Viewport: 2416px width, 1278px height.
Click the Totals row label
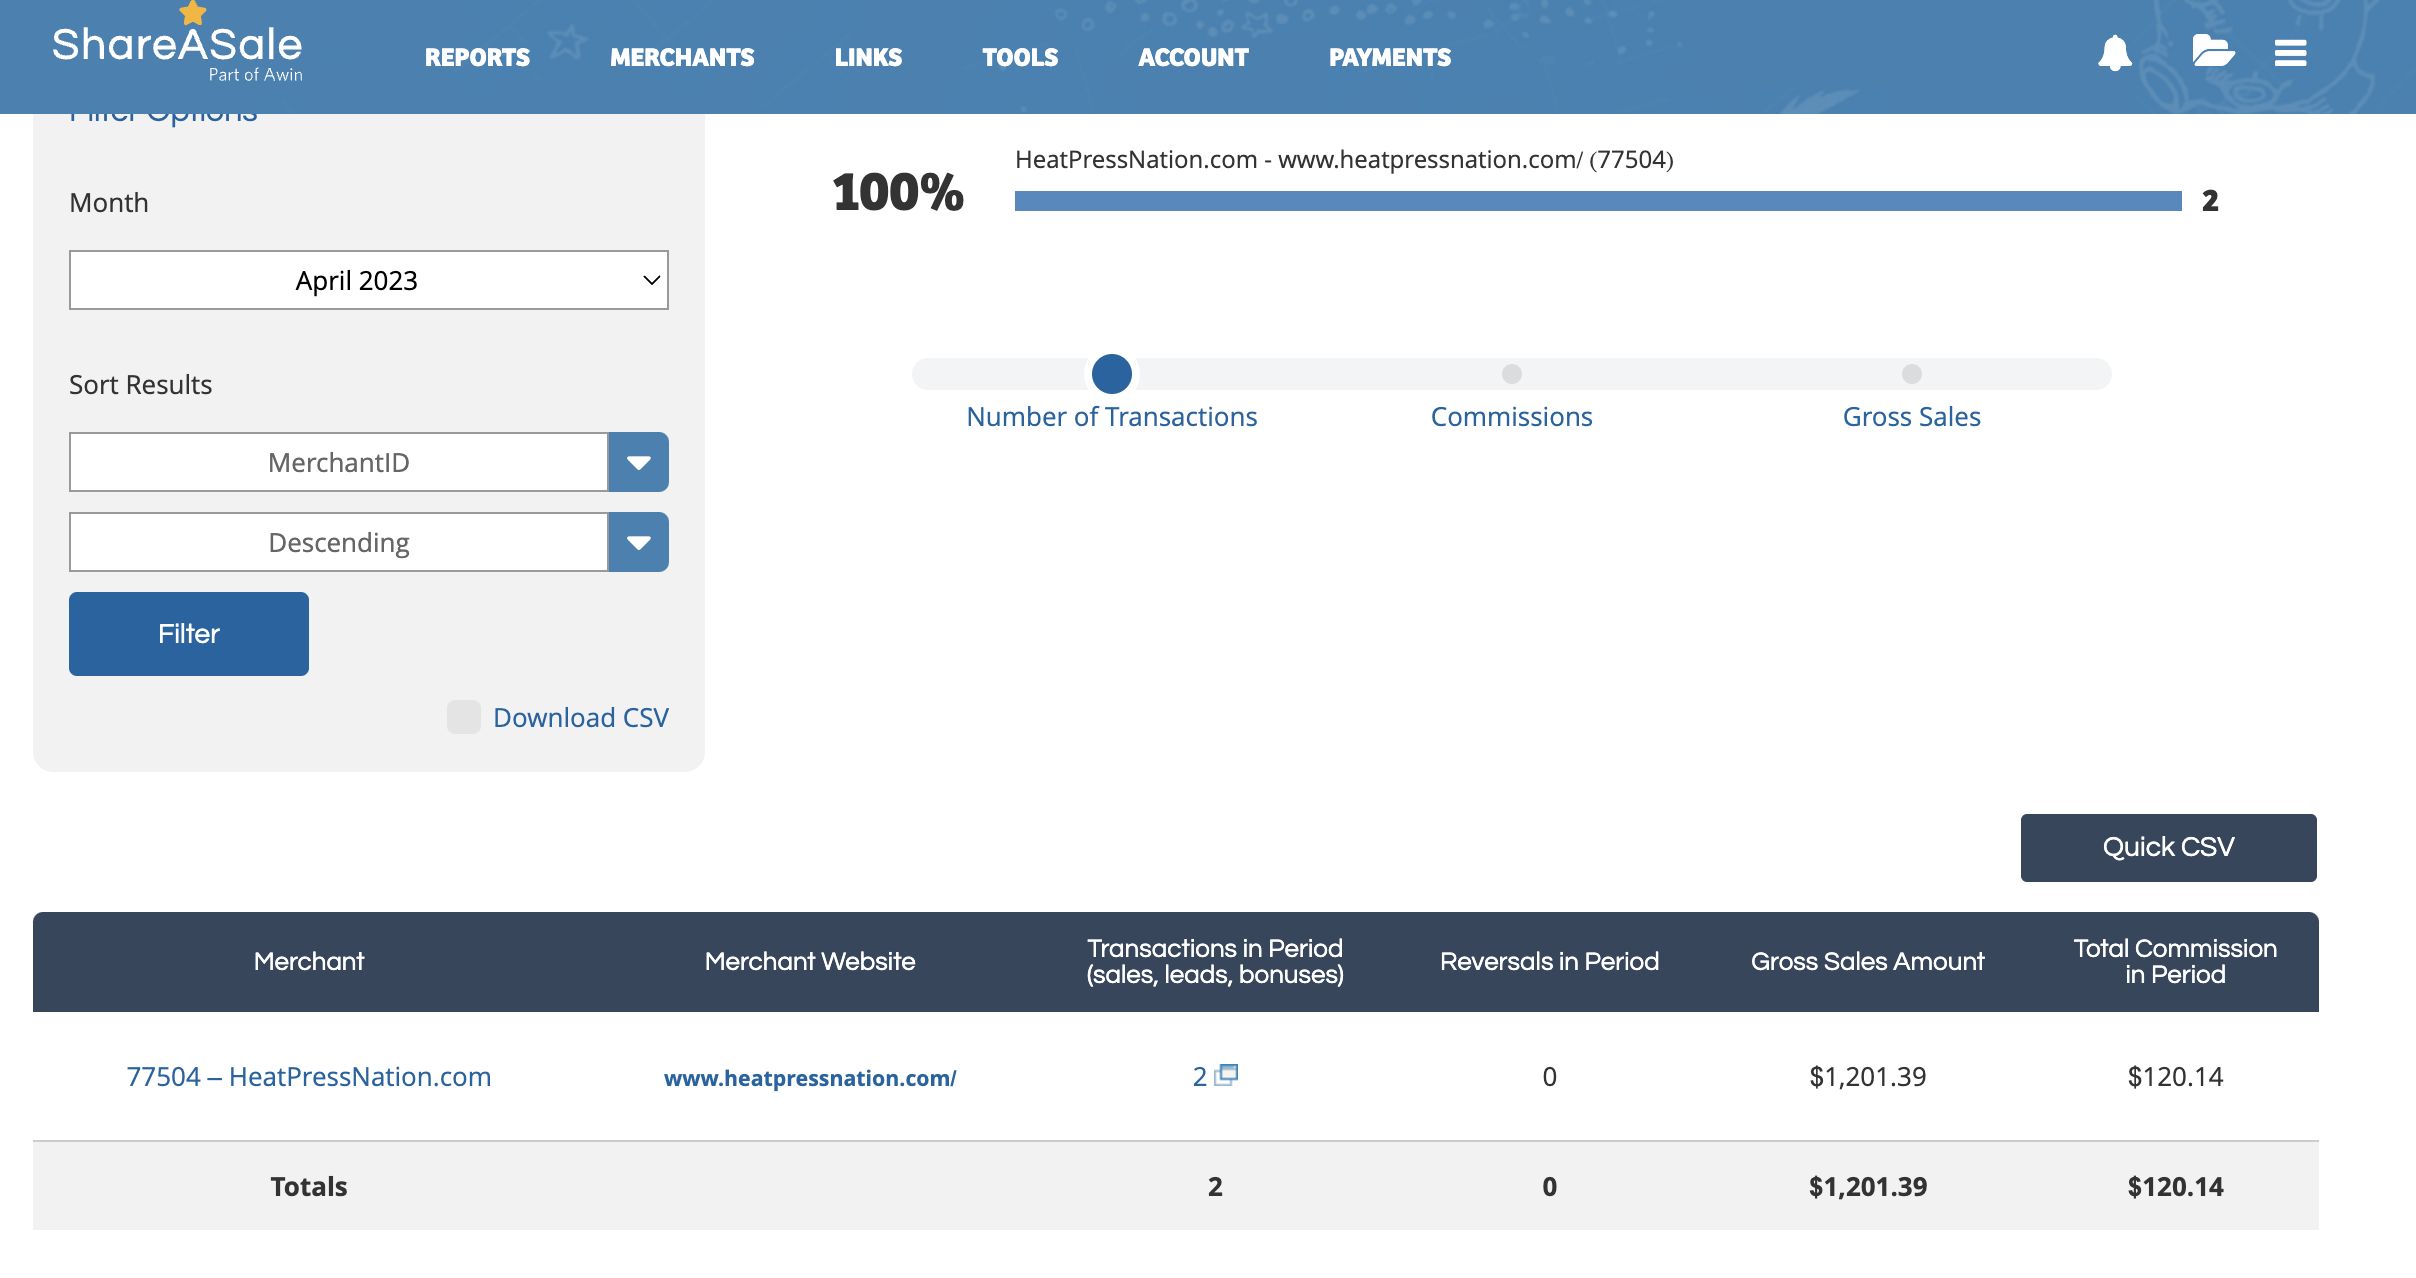point(309,1187)
